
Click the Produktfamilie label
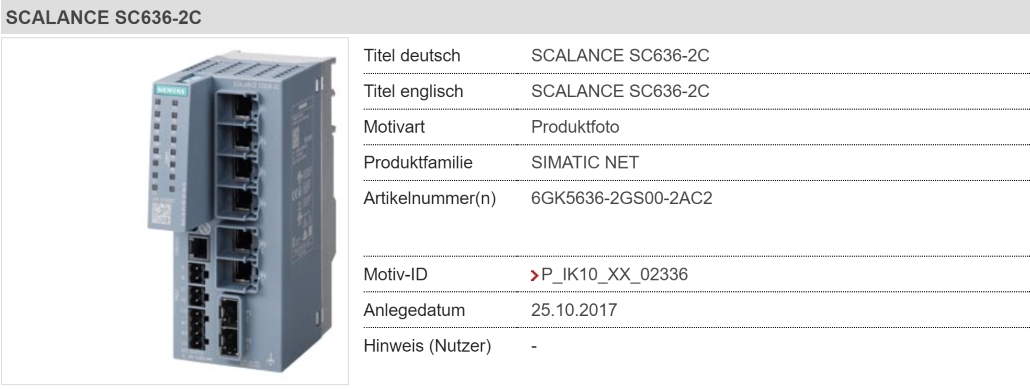pos(418,162)
